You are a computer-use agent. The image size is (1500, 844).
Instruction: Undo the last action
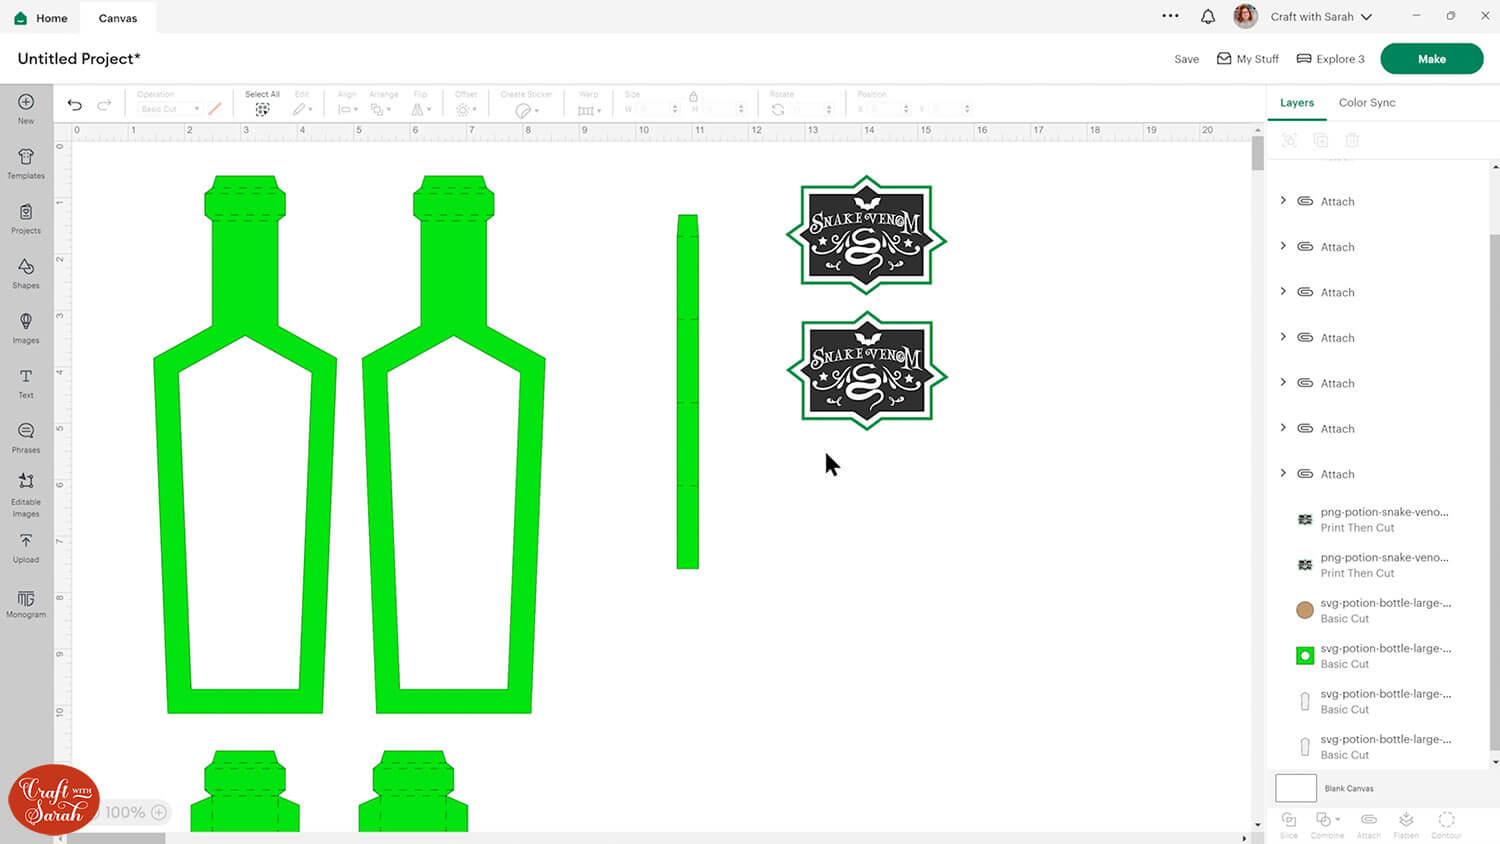pos(75,105)
